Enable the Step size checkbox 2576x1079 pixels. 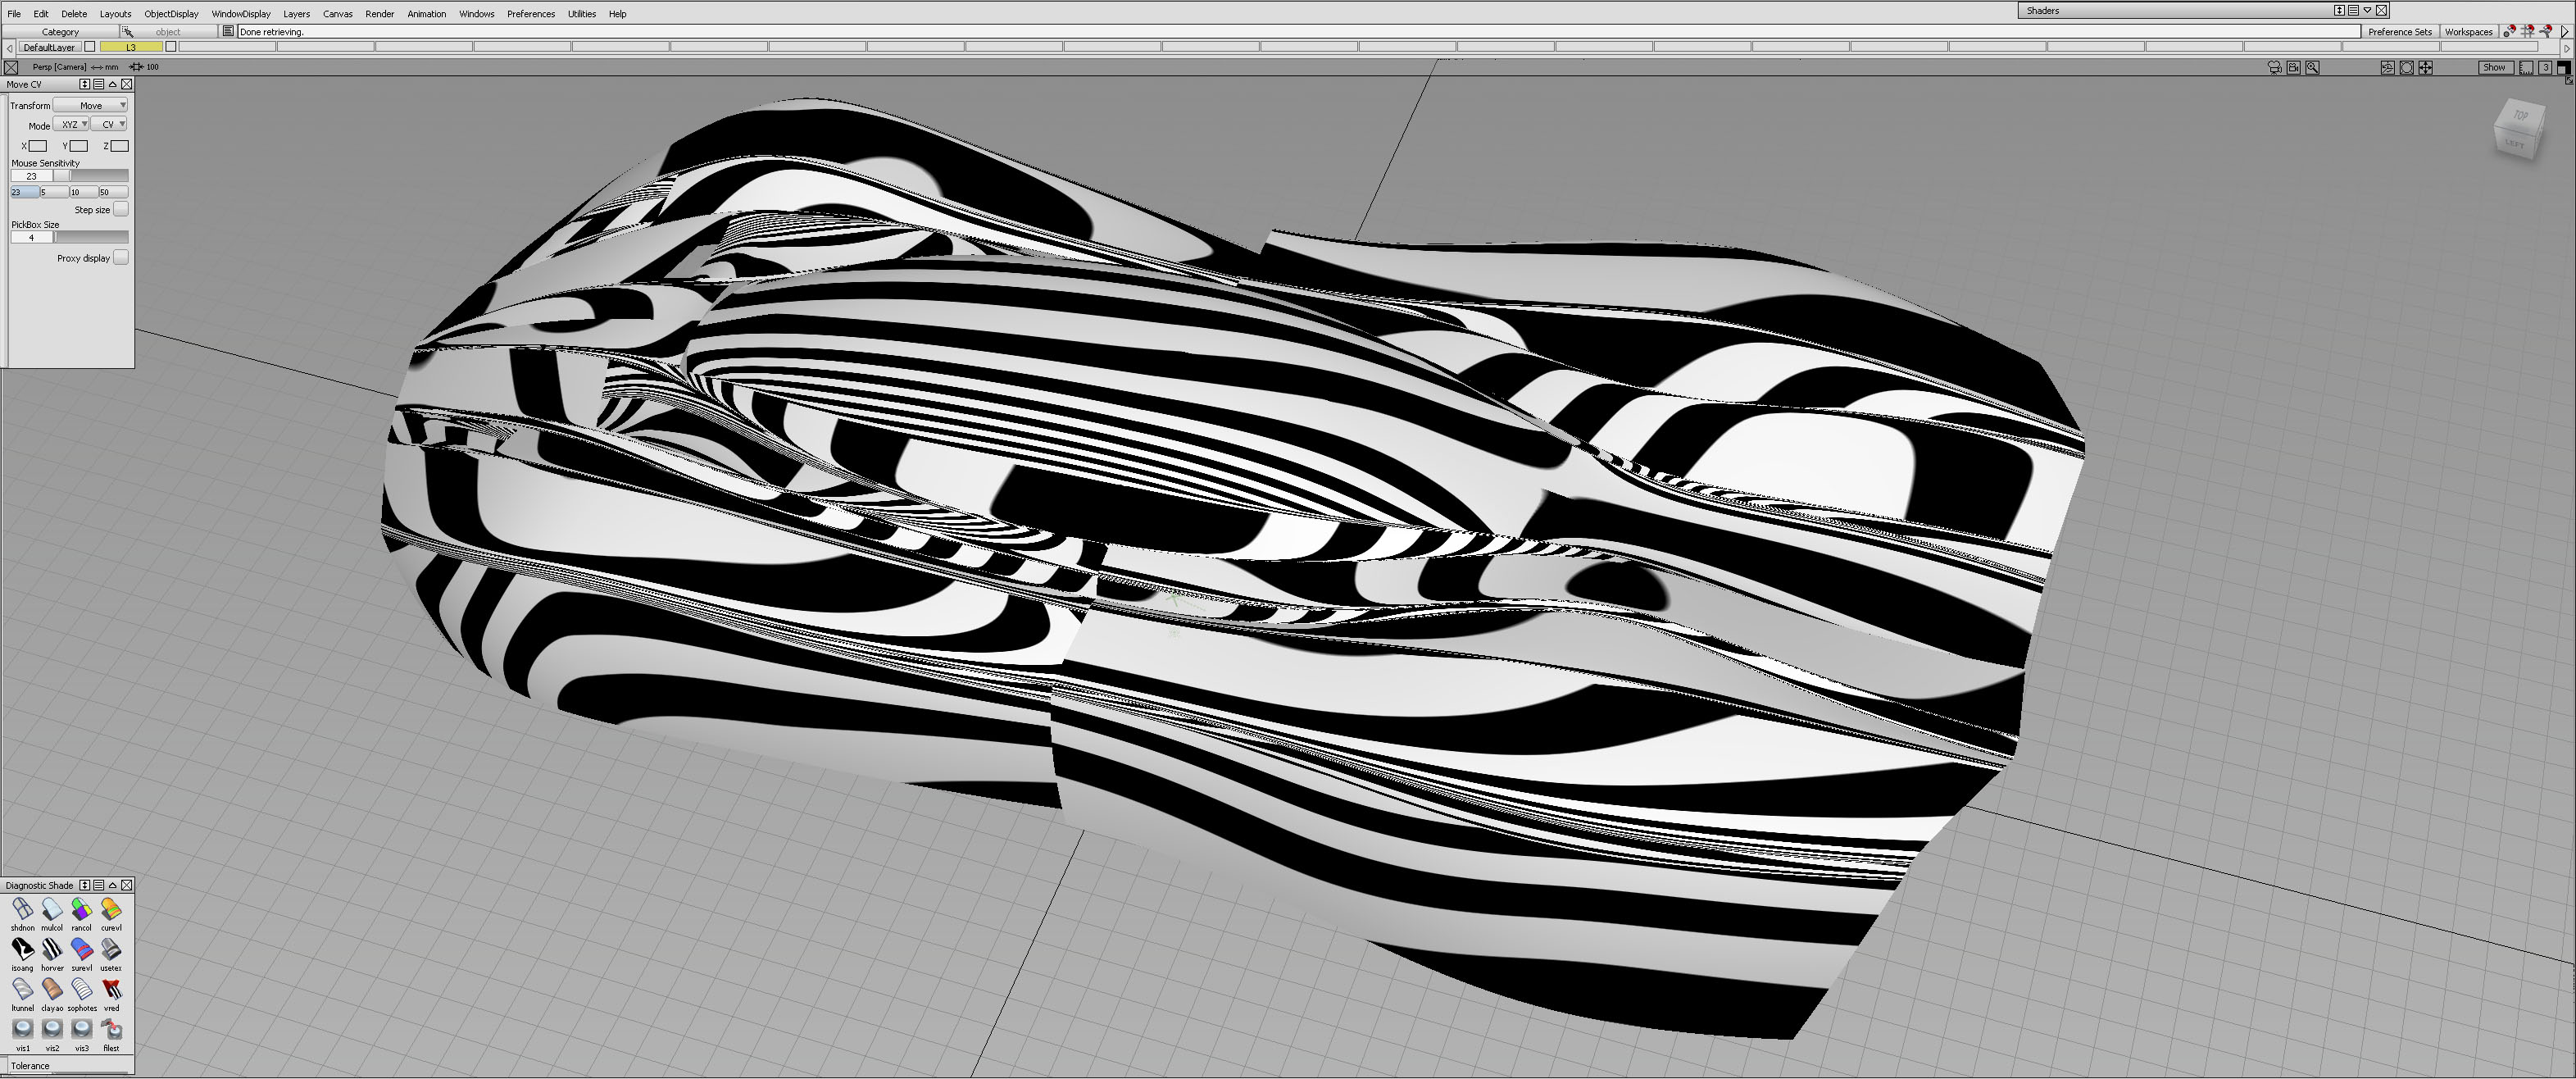click(120, 209)
